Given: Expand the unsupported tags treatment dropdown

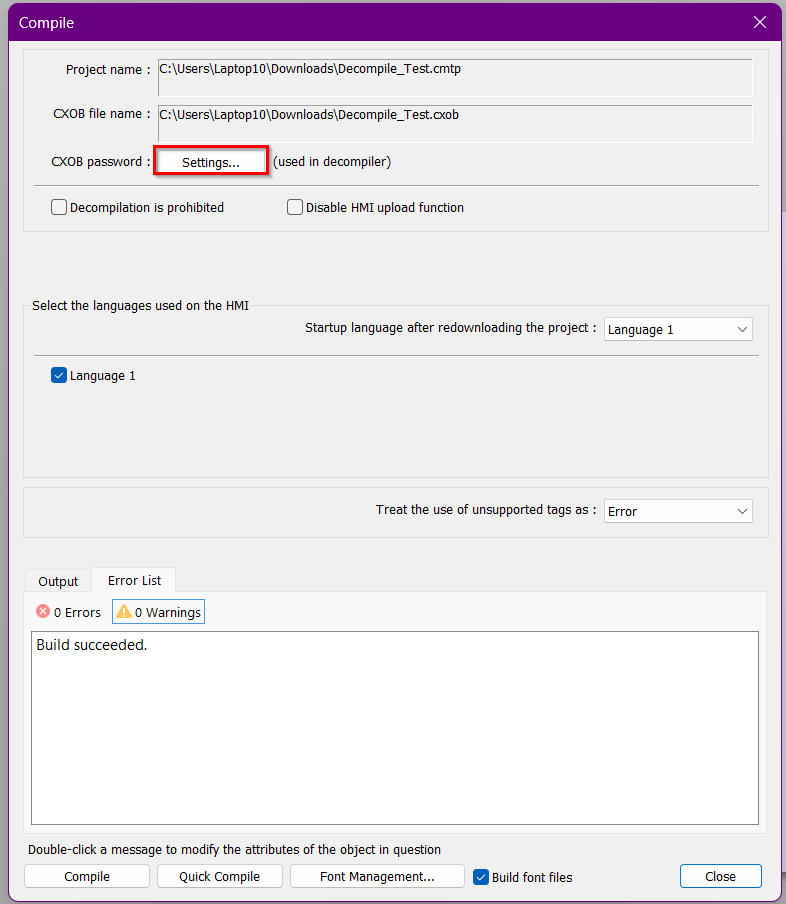Looking at the screenshot, I should point(678,511).
